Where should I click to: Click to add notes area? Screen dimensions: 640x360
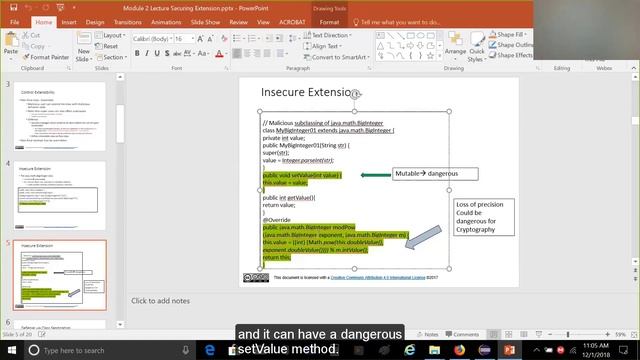(160, 301)
